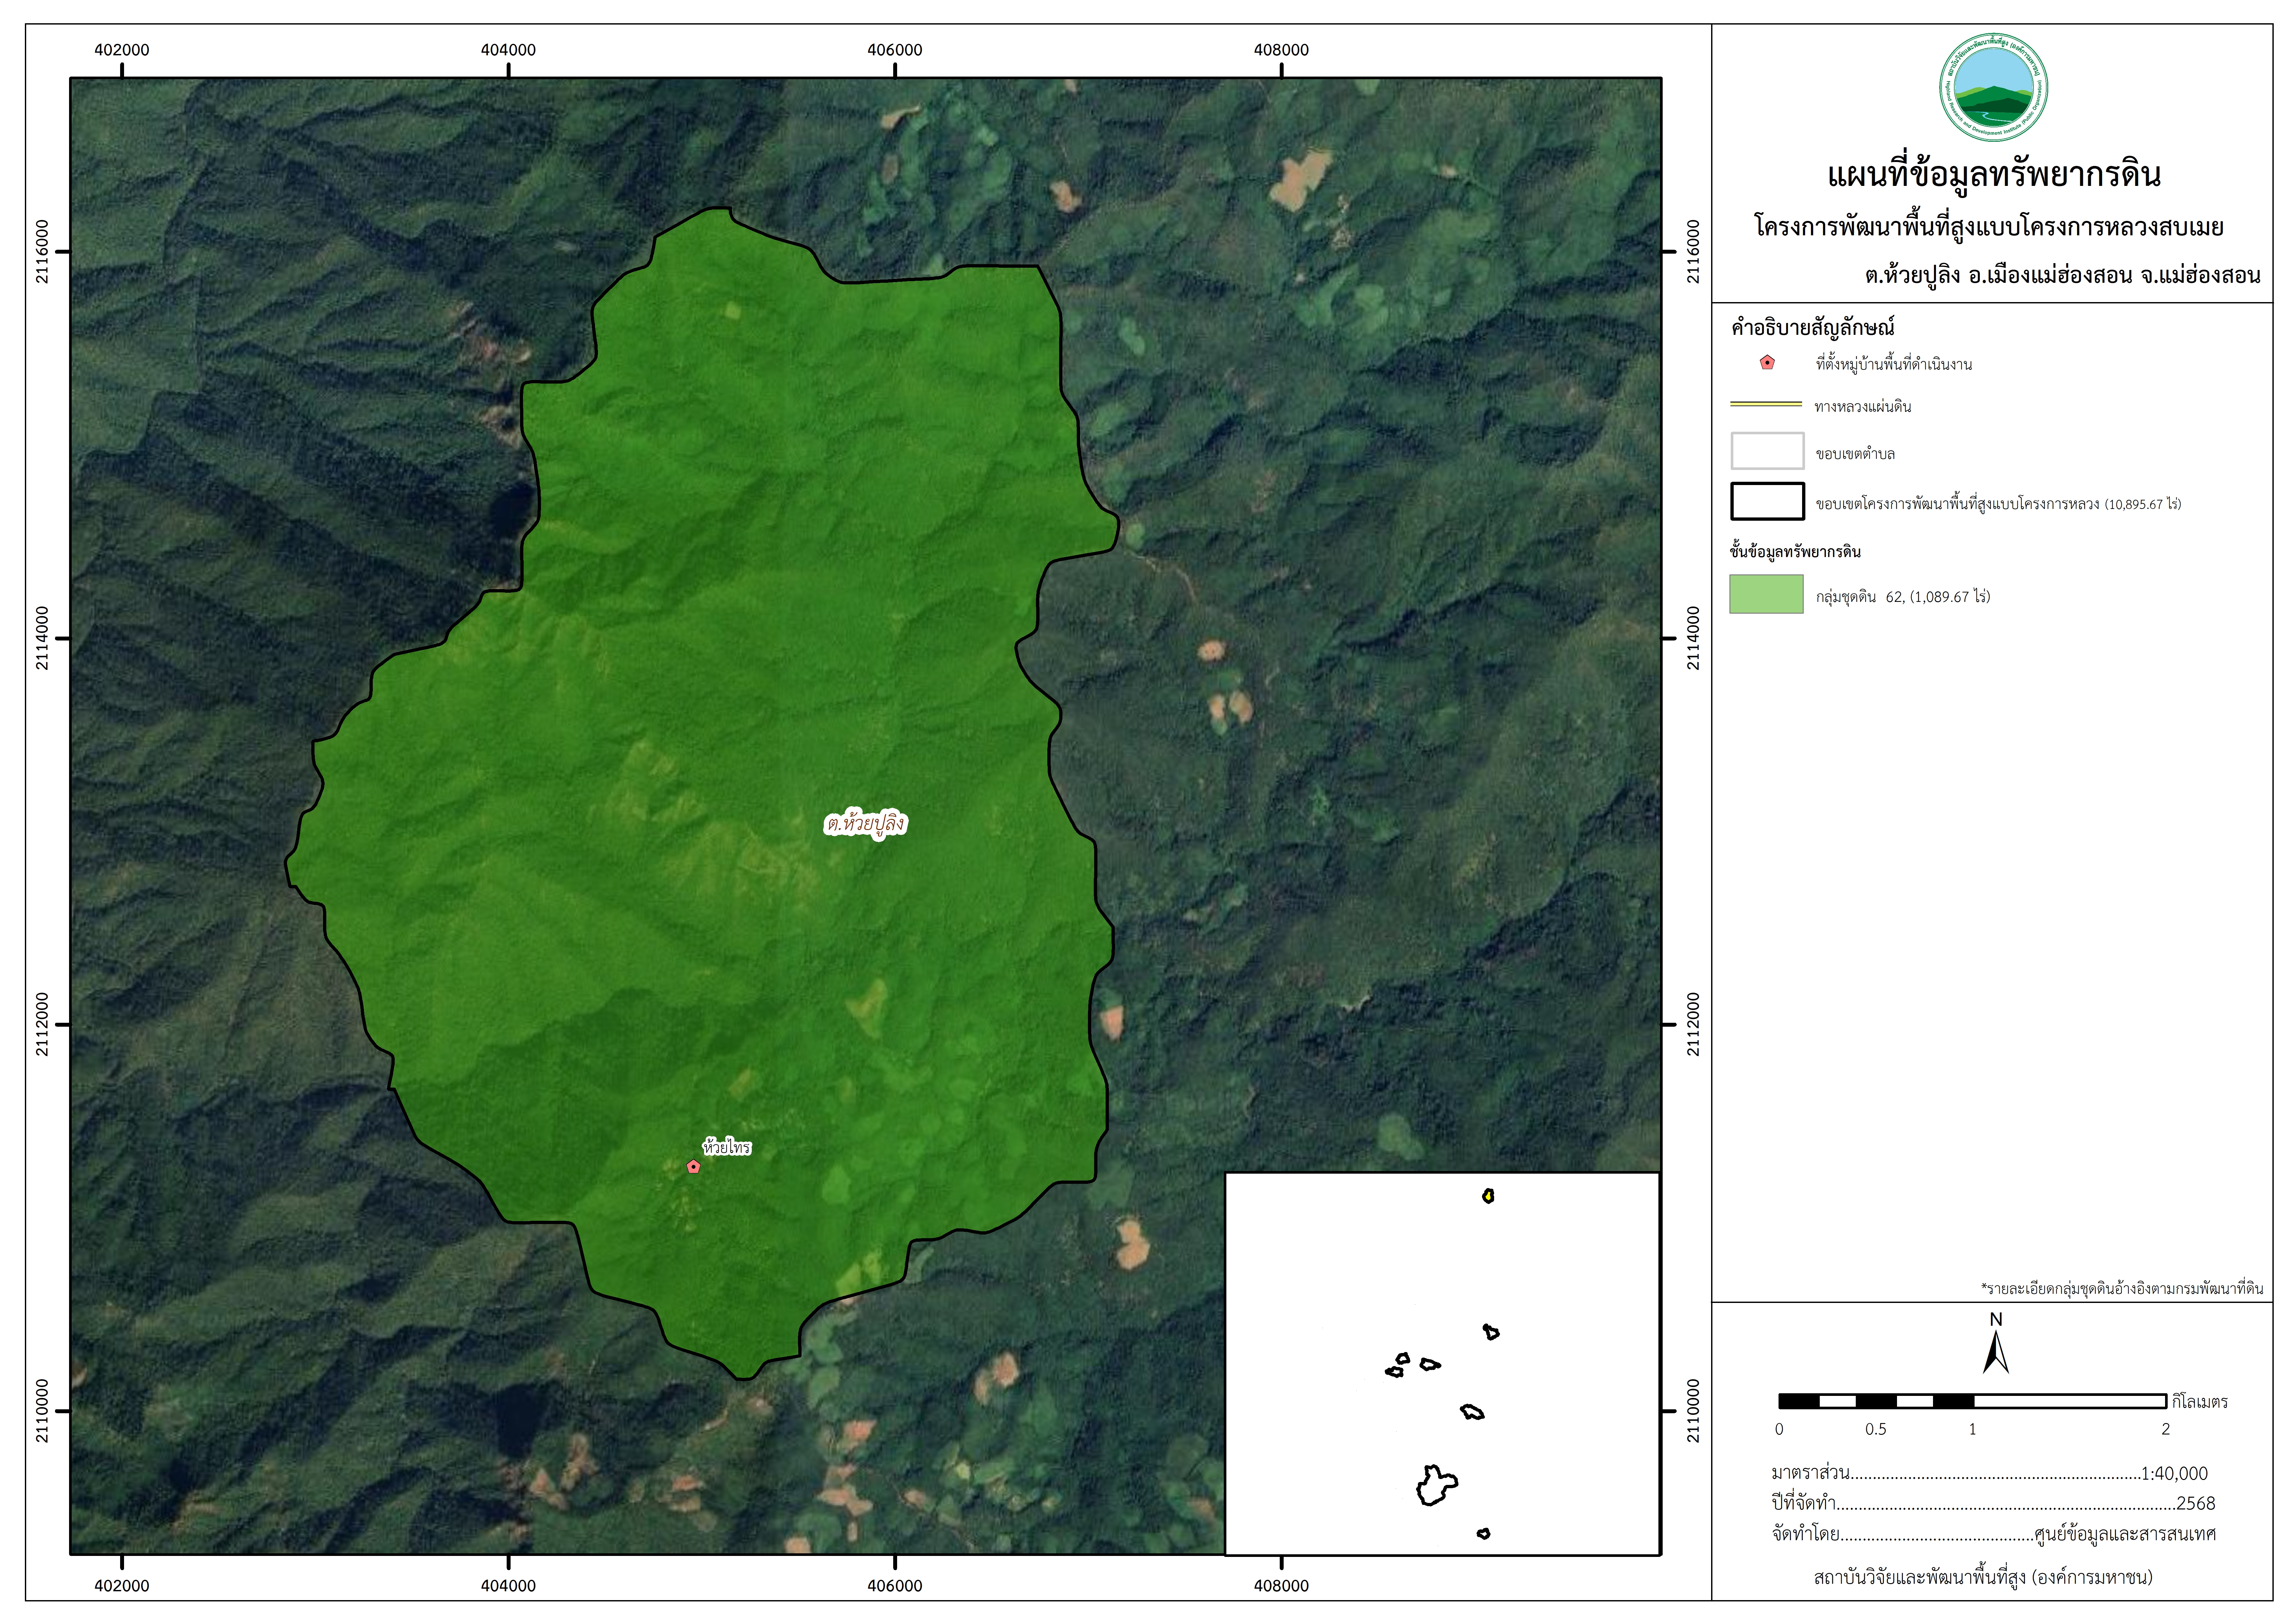Click the largest outlined polygon in inset map
This screenshot has width=2295, height=1624.
click(x=1437, y=1485)
